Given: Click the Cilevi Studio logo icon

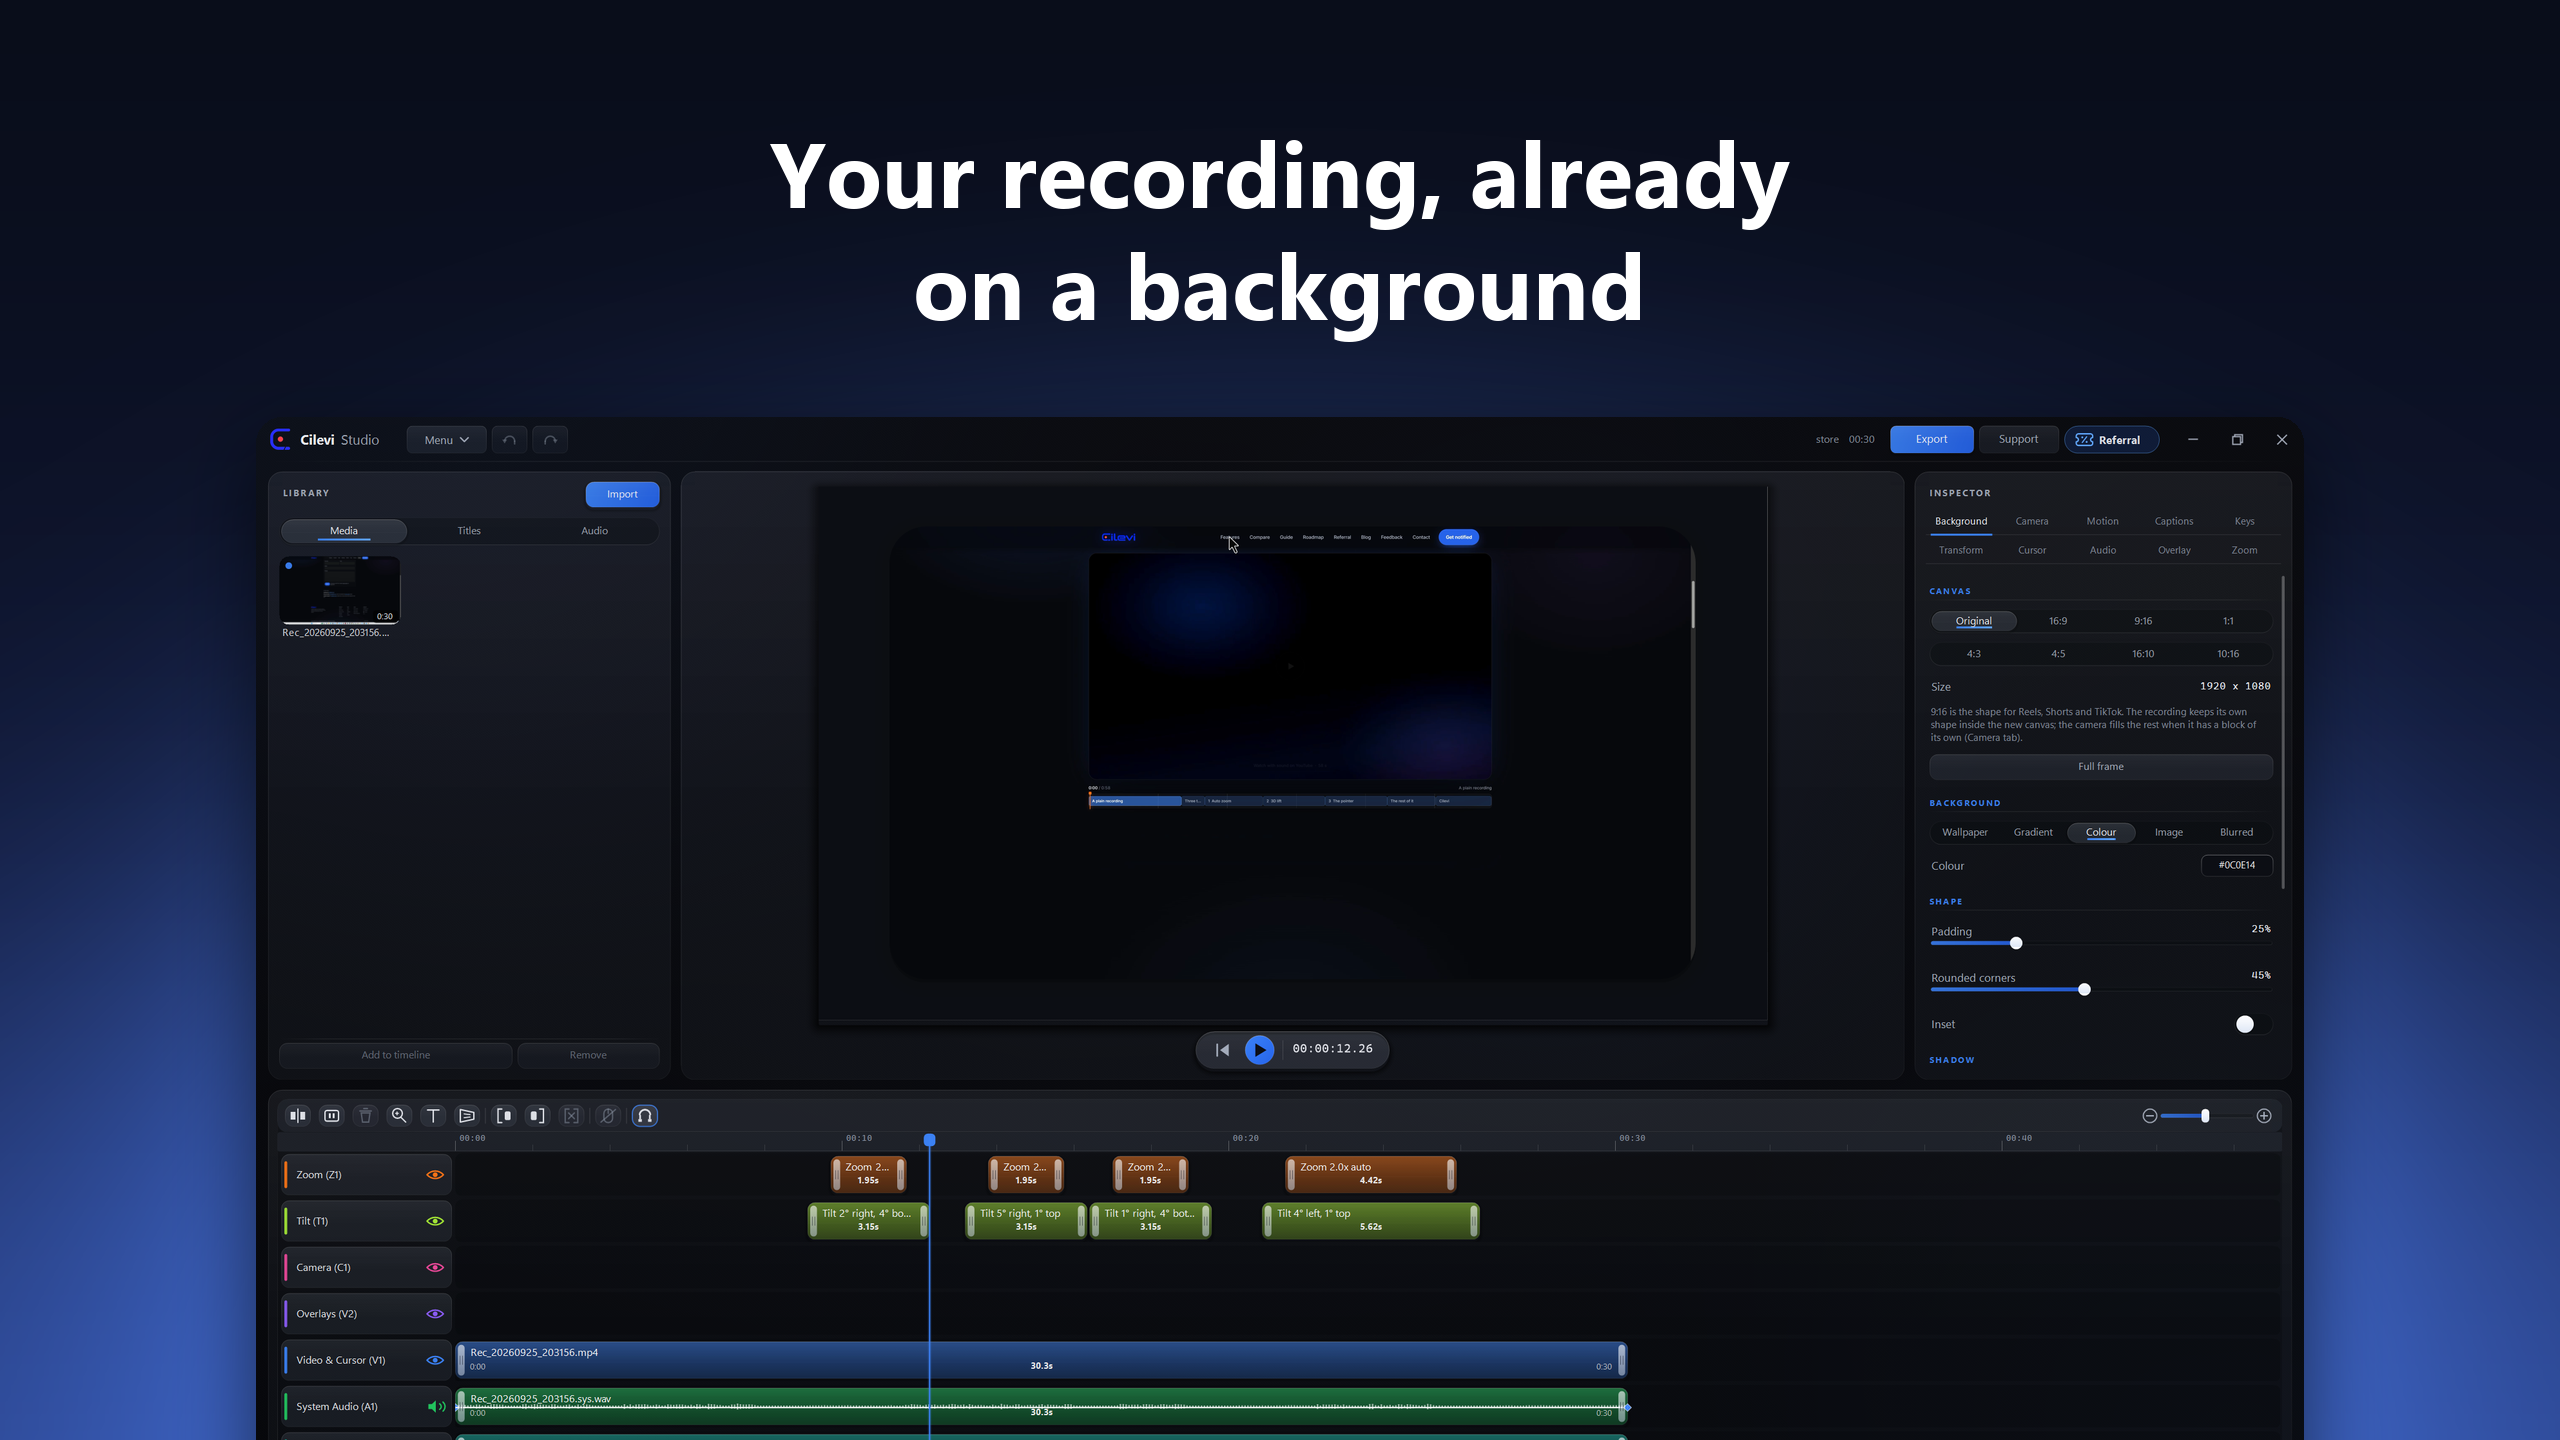Looking at the screenshot, I should 281,440.
